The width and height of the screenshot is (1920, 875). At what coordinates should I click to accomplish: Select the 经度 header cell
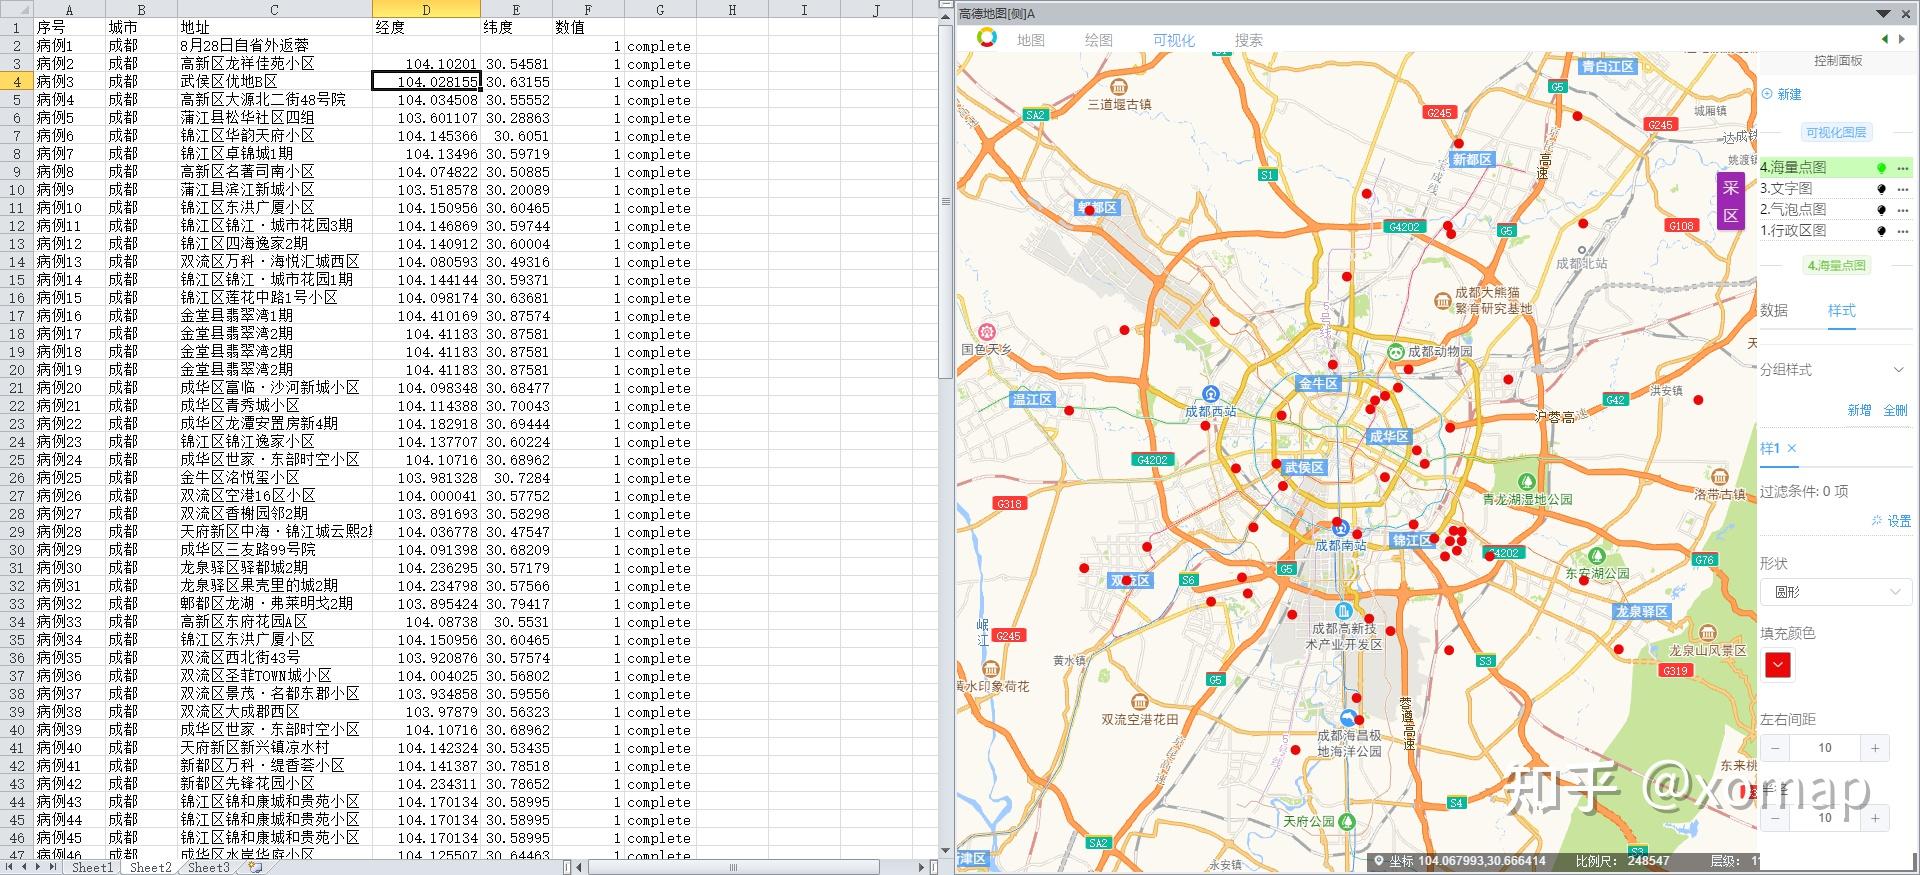point(426,27)
